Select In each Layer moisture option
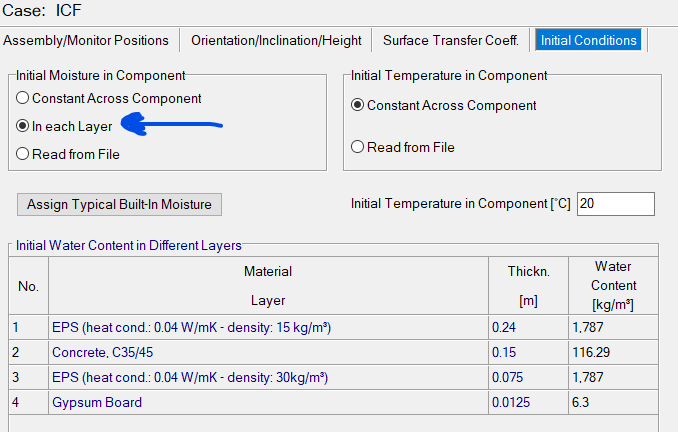678x432 pixels. coord(23,127)
